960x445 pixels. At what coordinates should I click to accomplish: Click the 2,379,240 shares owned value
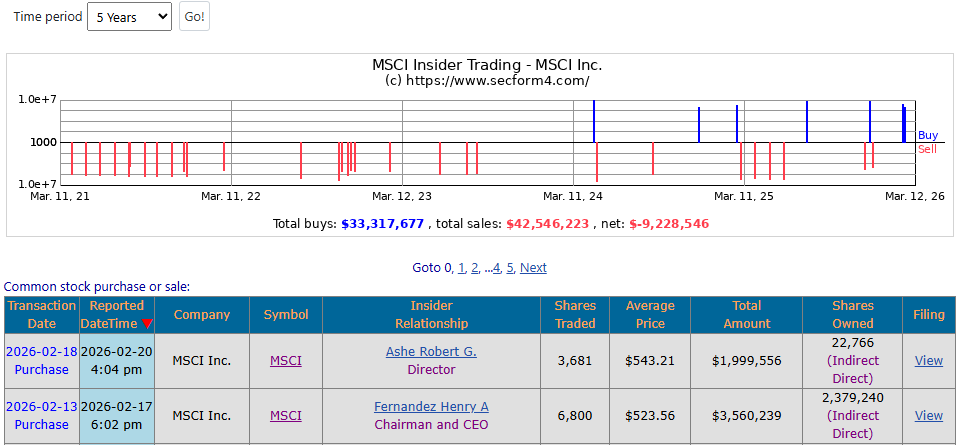(x=853, y=397)
